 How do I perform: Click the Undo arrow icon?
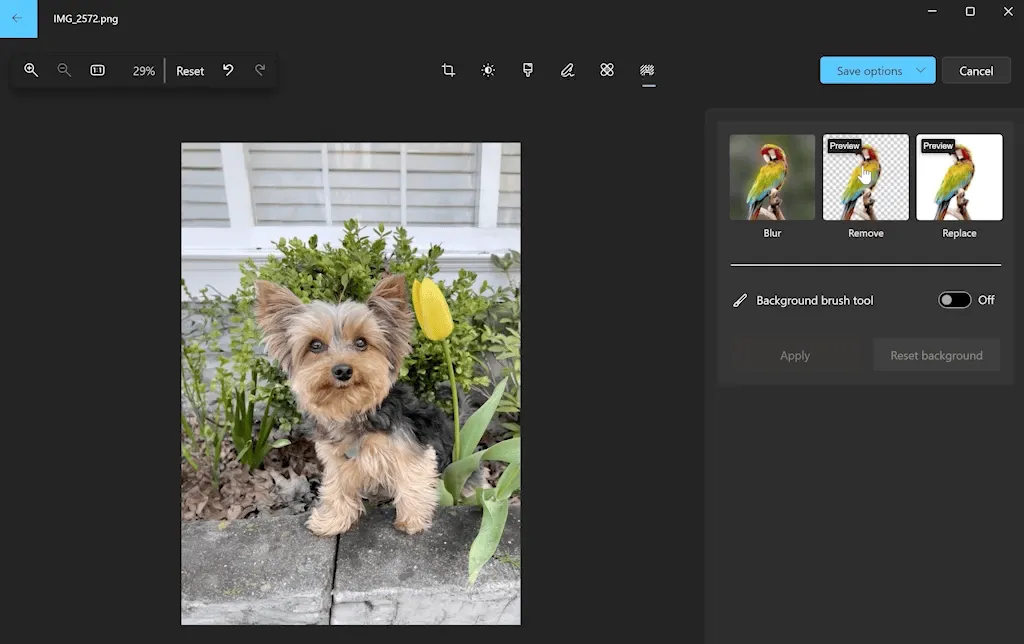(227, 70)
